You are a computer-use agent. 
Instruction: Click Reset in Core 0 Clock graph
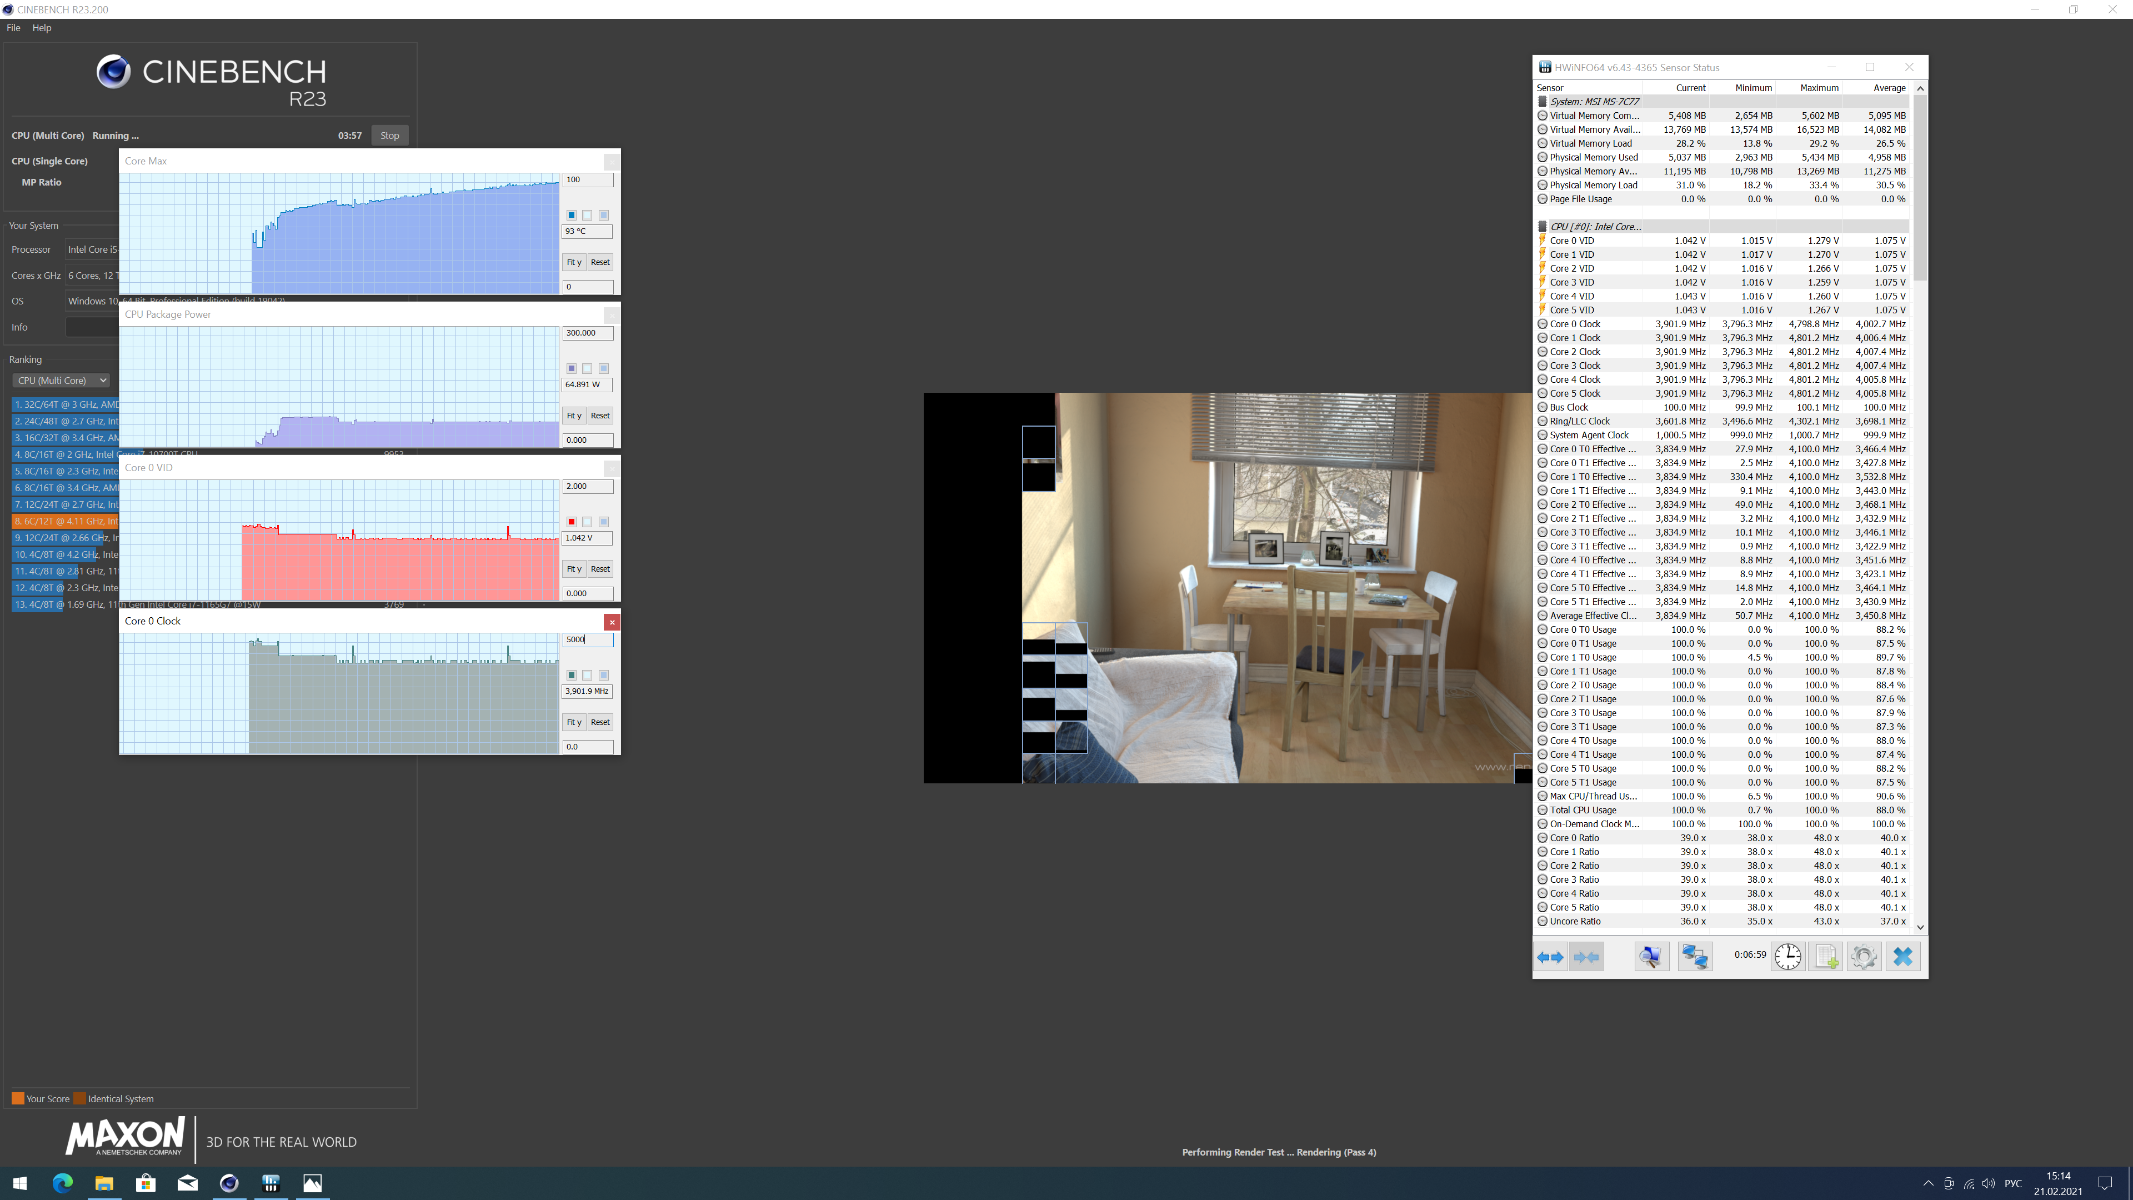pos(600,722)
